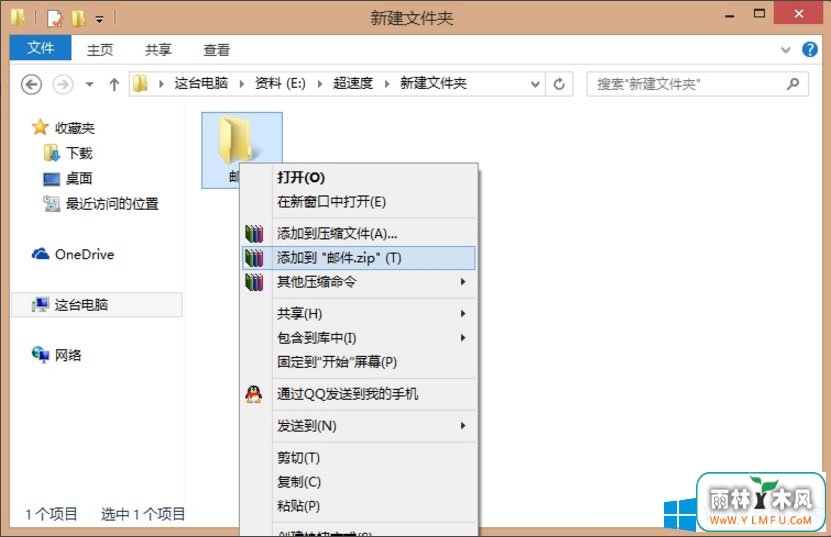The height and width of the screenshot is (537, 831).
Task: Refresh the current folder view
Action: click(x=559, y=84)
